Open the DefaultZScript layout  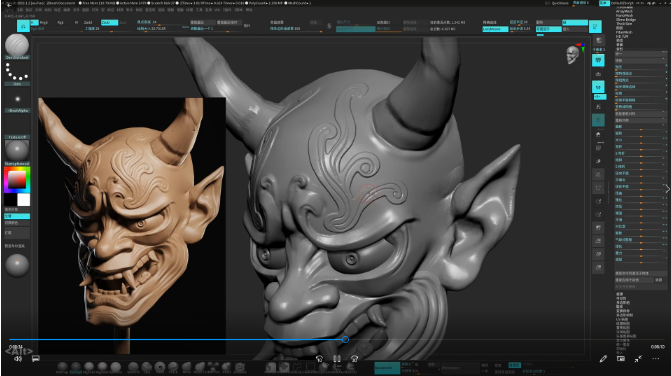coord(623,3)
